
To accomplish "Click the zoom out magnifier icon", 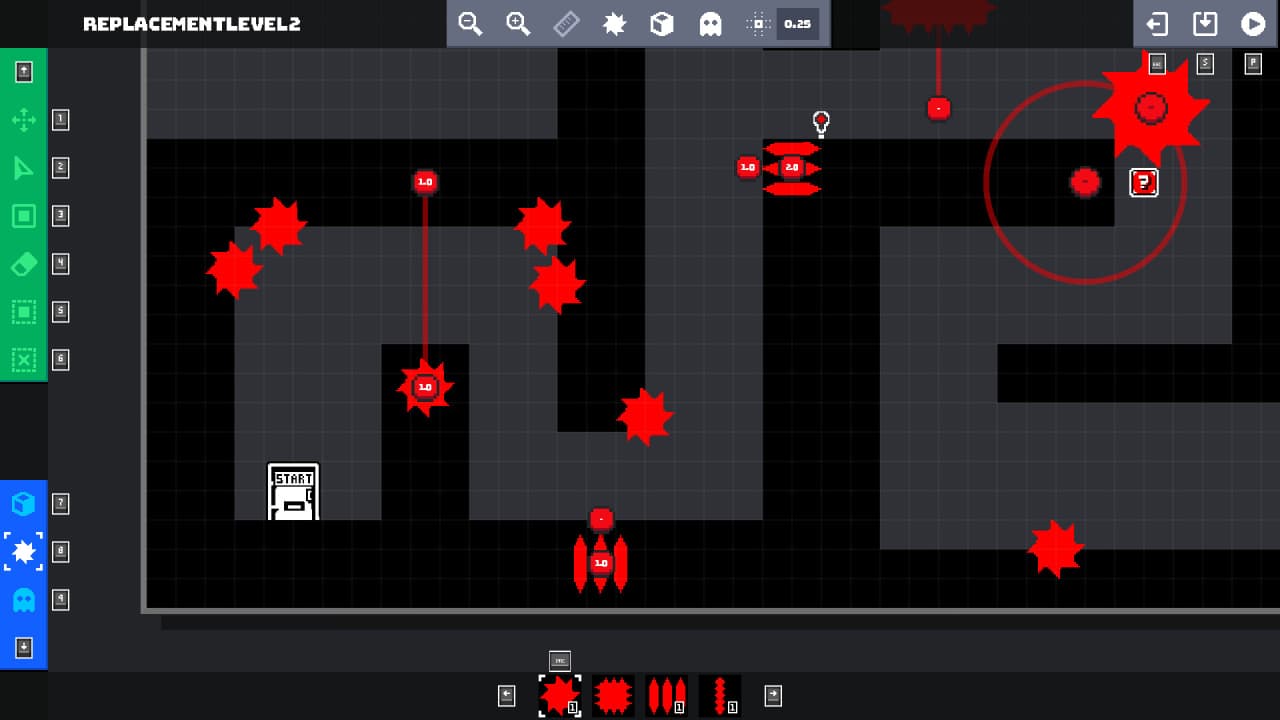I will pyautogui.click(x=470, y=24).
